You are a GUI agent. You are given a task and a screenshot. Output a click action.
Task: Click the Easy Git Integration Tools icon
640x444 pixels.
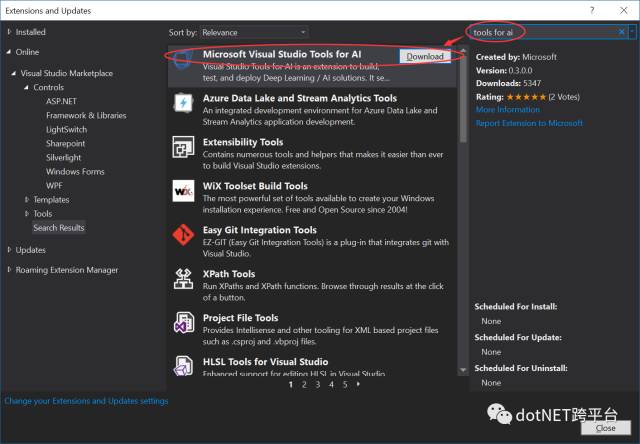pos(183,235)
